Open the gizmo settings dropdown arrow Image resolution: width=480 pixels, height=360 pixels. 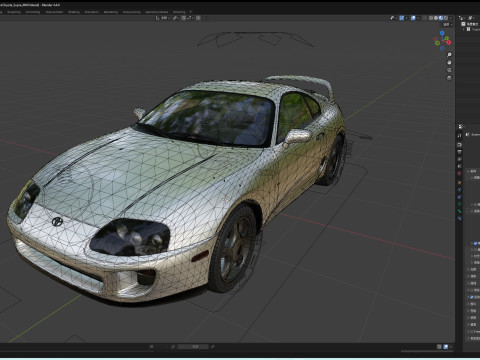(406, 18)
